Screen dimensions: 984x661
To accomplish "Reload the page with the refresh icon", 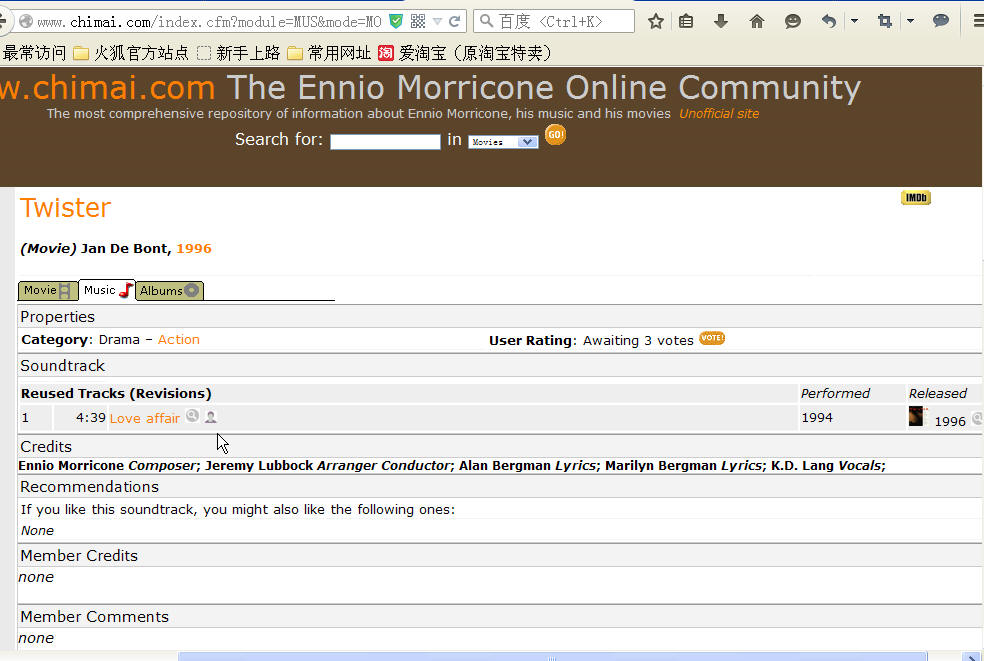I will click(455, 22).
